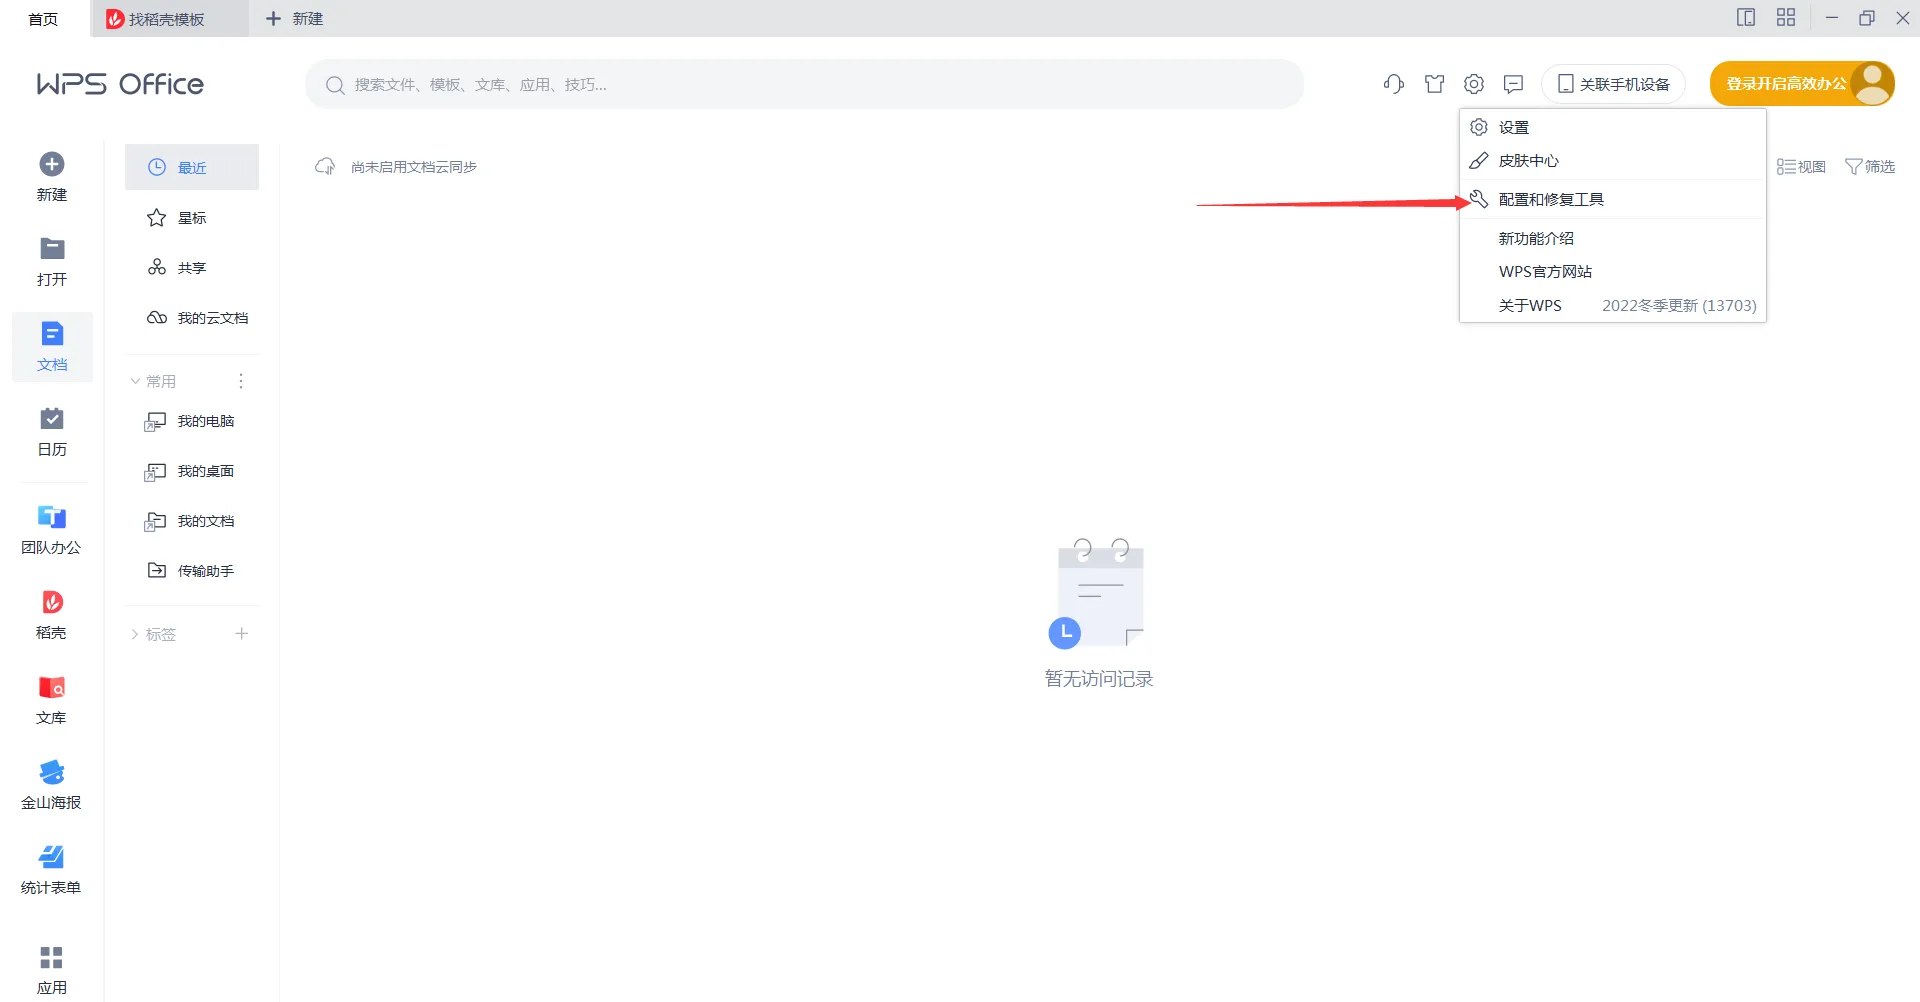Select 配置和修复工具 menu item
The height and width of the screenshot is (1002, 1920).
click(1550, 200)
